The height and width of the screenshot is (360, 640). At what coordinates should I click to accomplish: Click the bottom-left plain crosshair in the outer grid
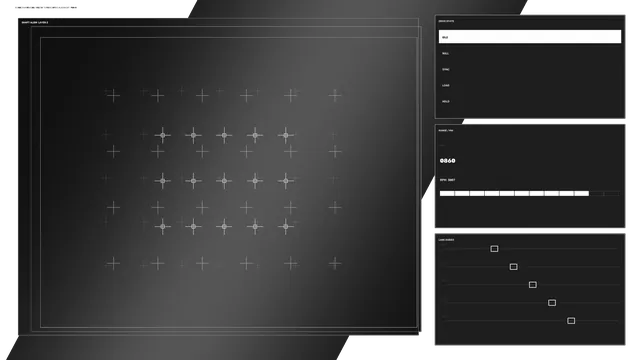pyautogui.click(x=113, y=263)
